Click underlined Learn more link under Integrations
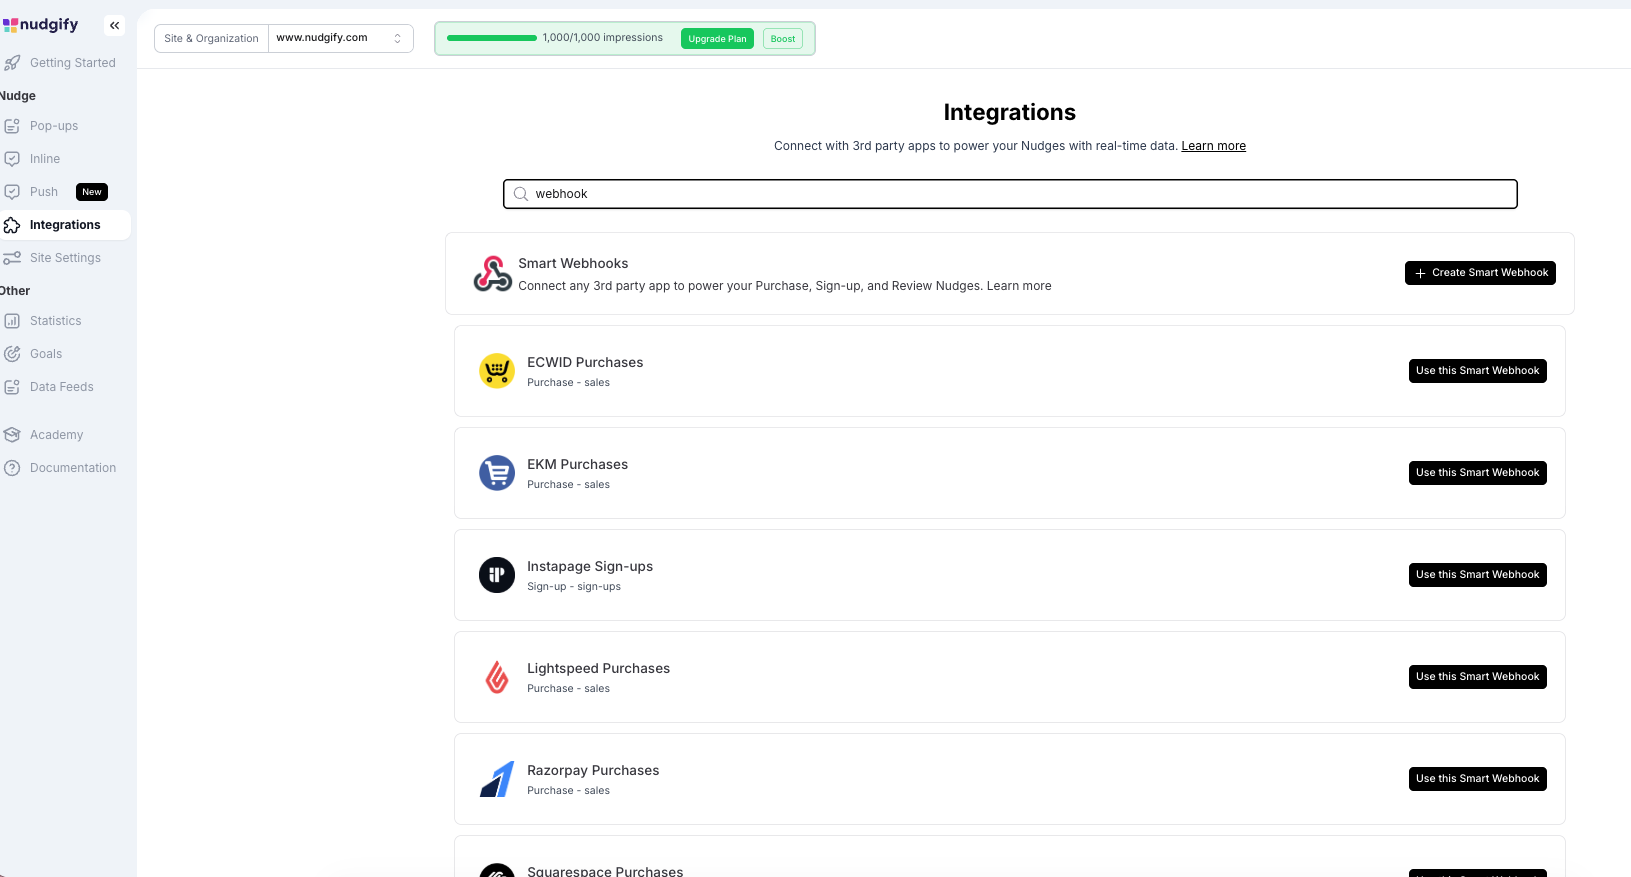Image resolution: width=1631 pixels, height=877 pixels. coord(1213,146)
